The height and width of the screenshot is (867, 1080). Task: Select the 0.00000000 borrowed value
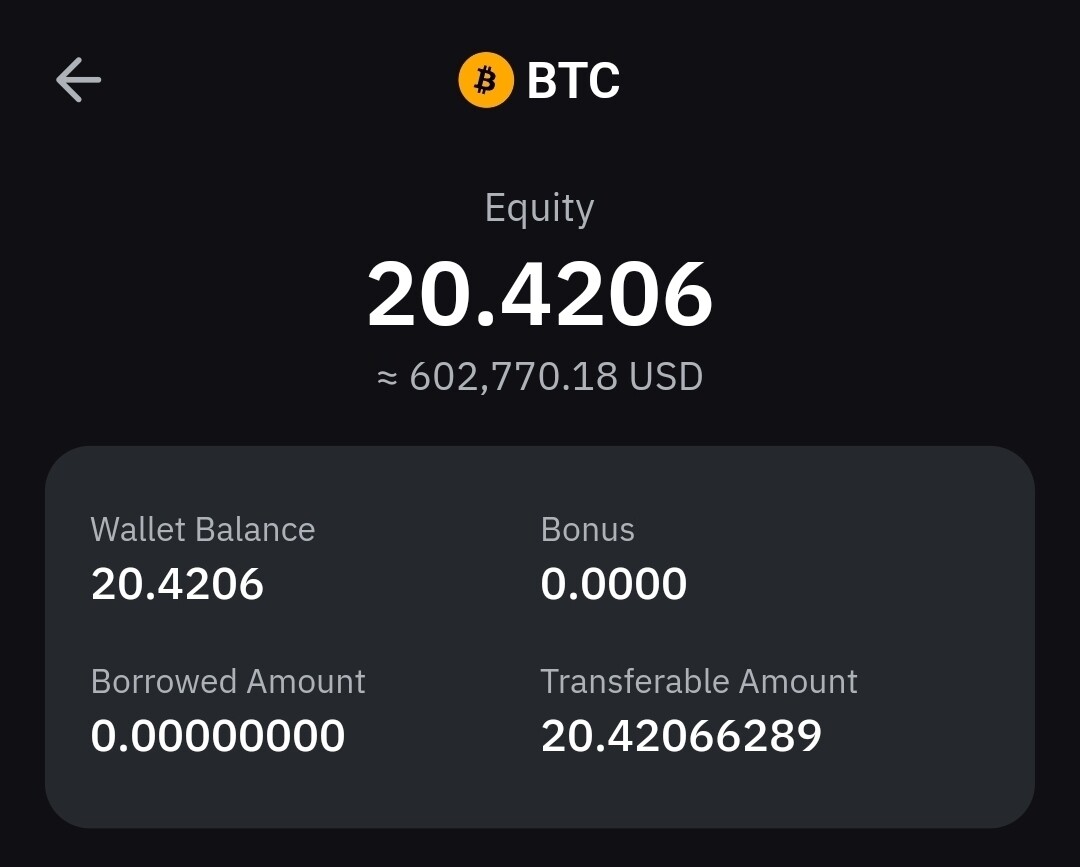pos(217,736)
